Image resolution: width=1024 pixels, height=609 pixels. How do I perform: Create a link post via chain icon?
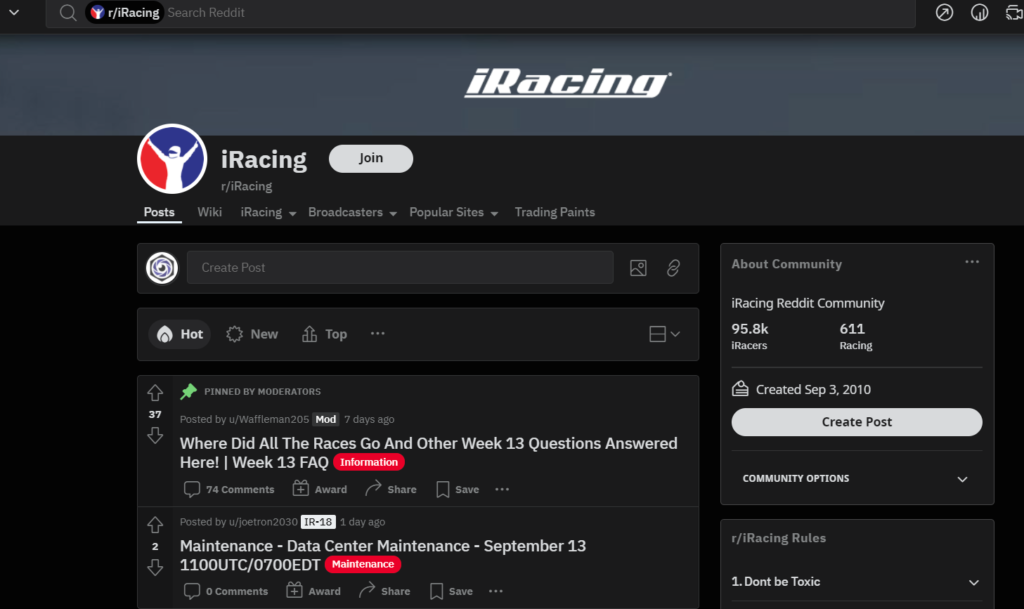coord(673,268)
